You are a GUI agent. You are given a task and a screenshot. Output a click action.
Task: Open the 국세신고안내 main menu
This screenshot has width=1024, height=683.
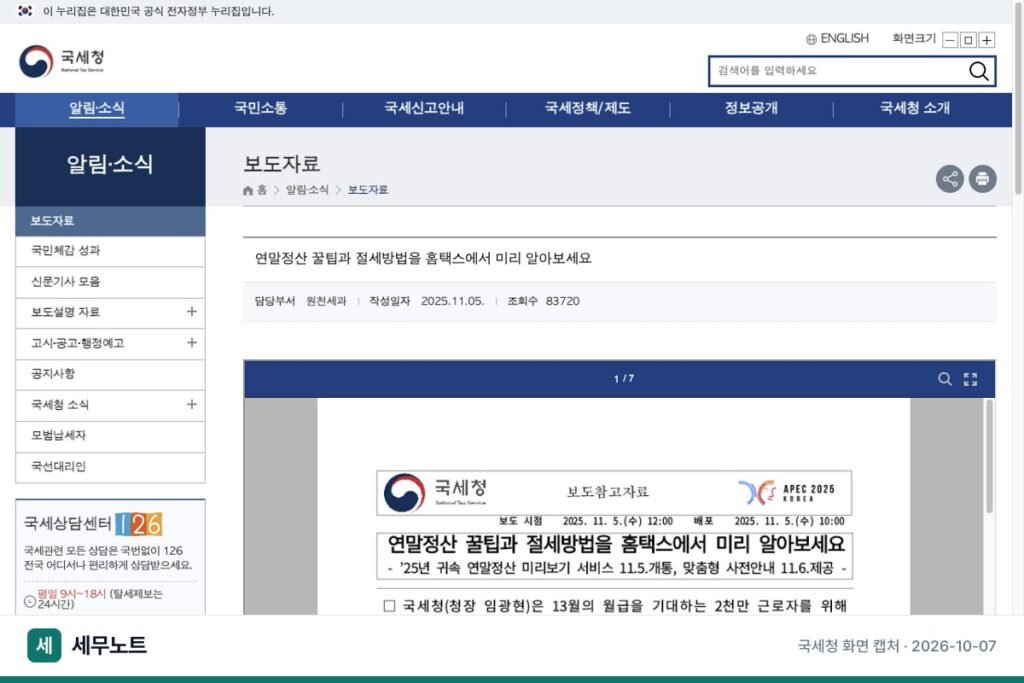pos(424,108)
